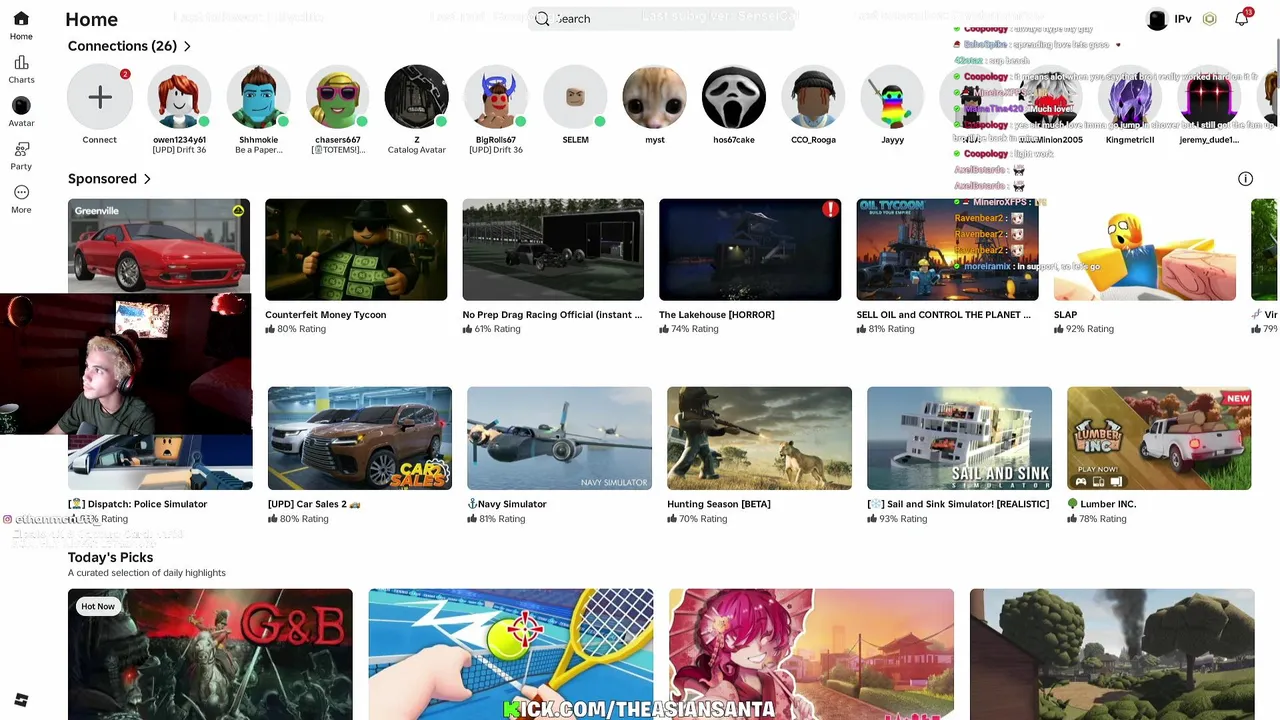Click Dispatch: Police Simulator title
This screenshot has width=1280, height=720.
click(x=138, y=504)
